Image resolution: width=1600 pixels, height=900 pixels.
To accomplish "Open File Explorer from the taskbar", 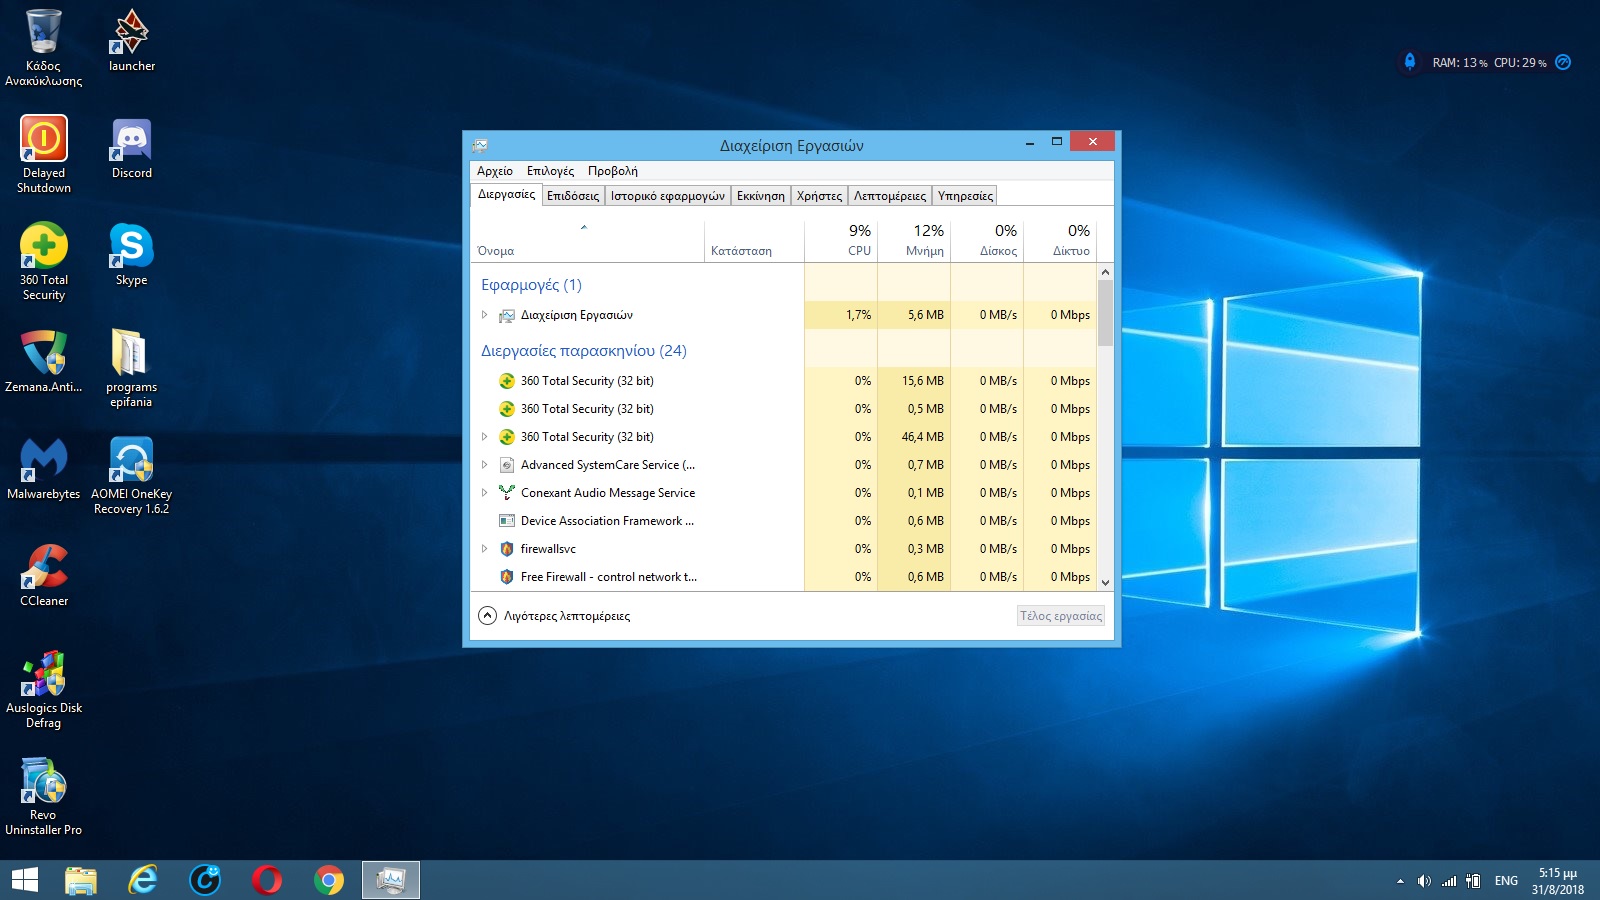I will (81, 880).
